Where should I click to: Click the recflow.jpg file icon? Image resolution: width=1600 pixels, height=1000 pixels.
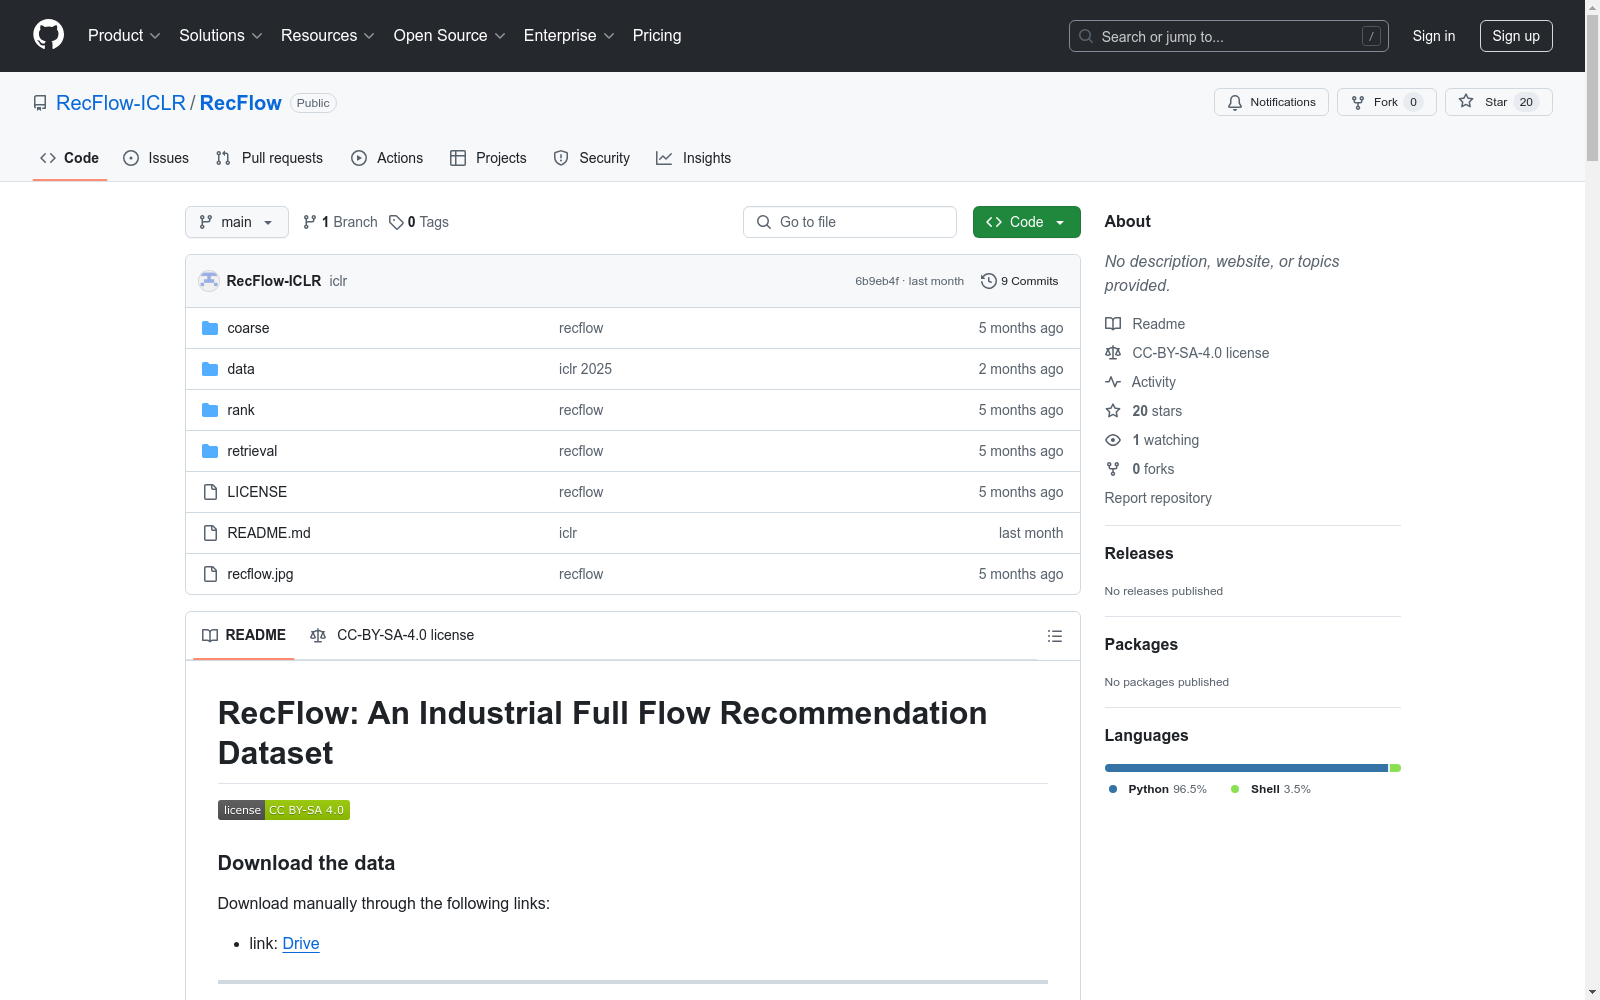tap(210, 574)
